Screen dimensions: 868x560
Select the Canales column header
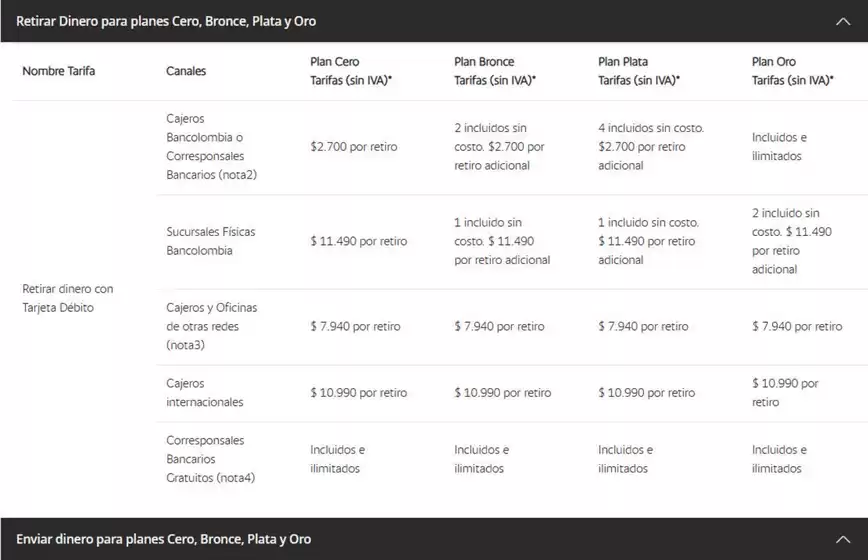click(186, 71)
